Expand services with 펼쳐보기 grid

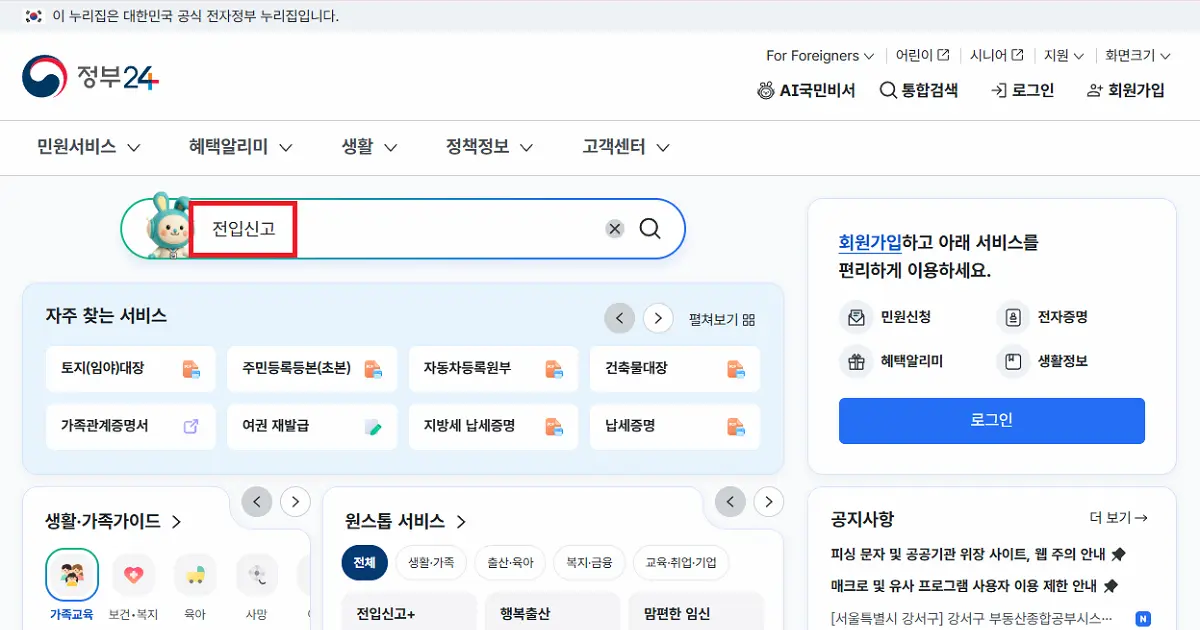click(x=722, y=319)
